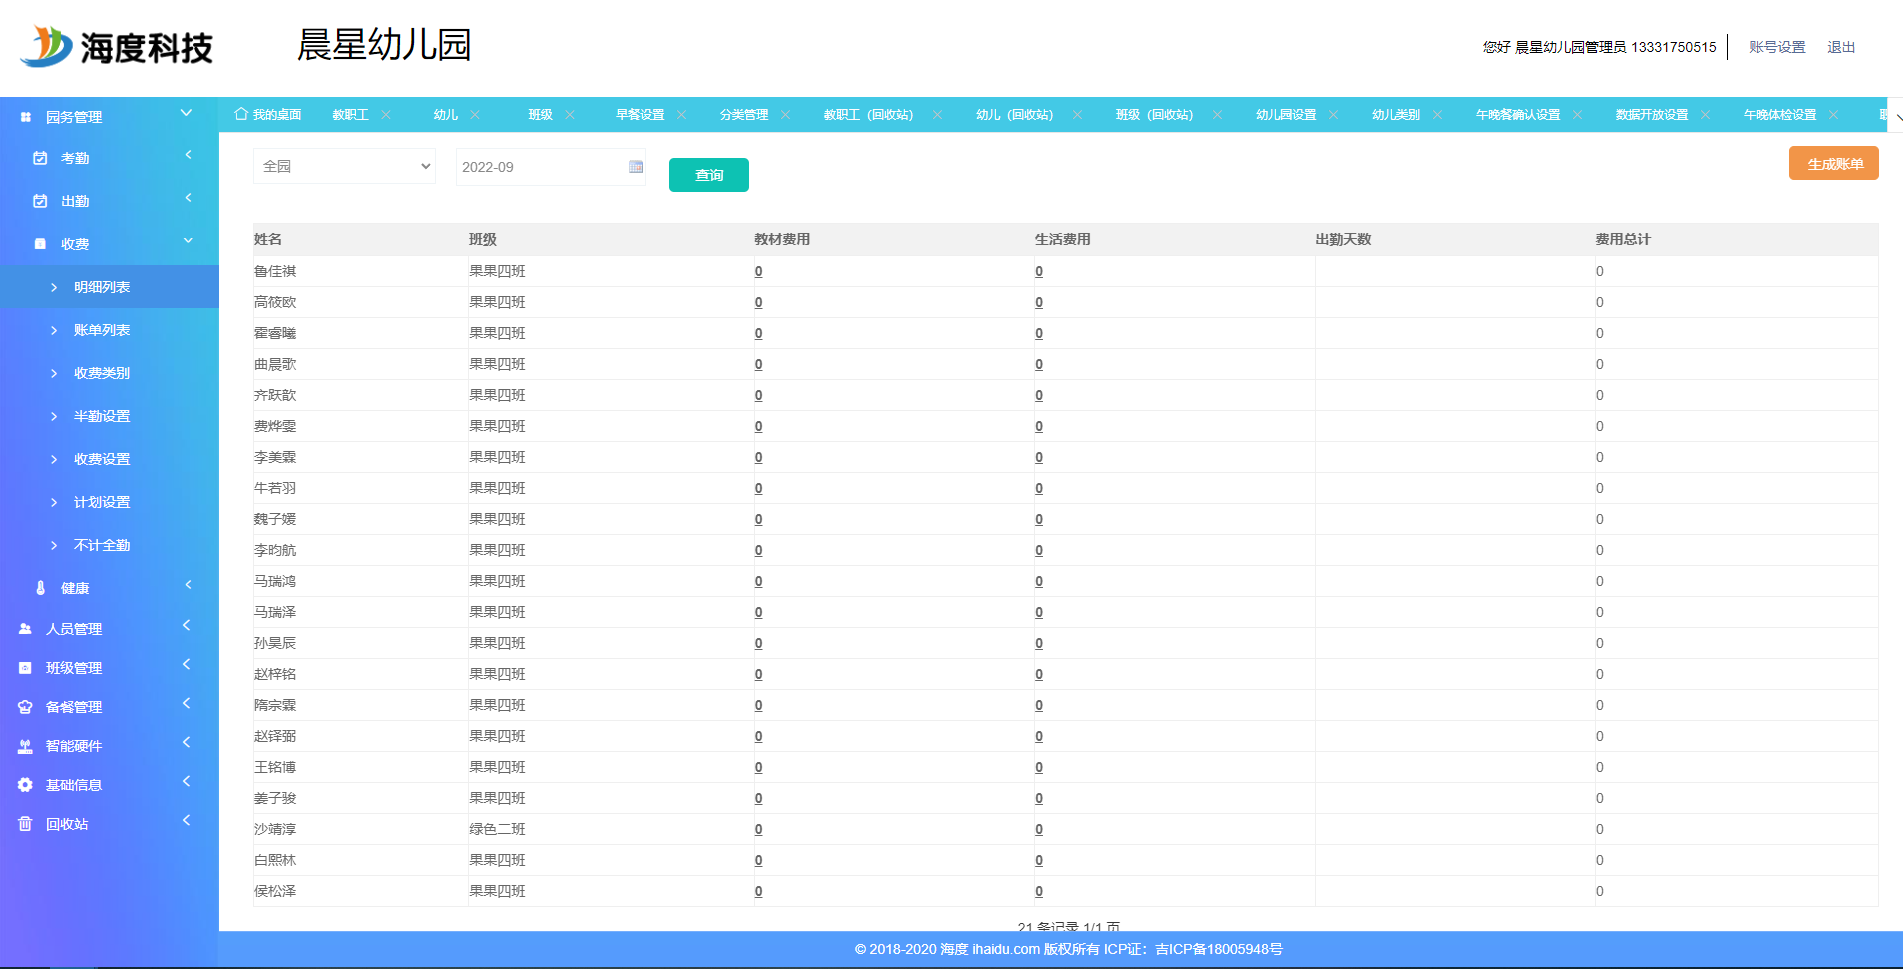The height and width of the screenshot is (969, 1903).
Task: Open the 全园 class dropdown
Action: coord(344,166)
